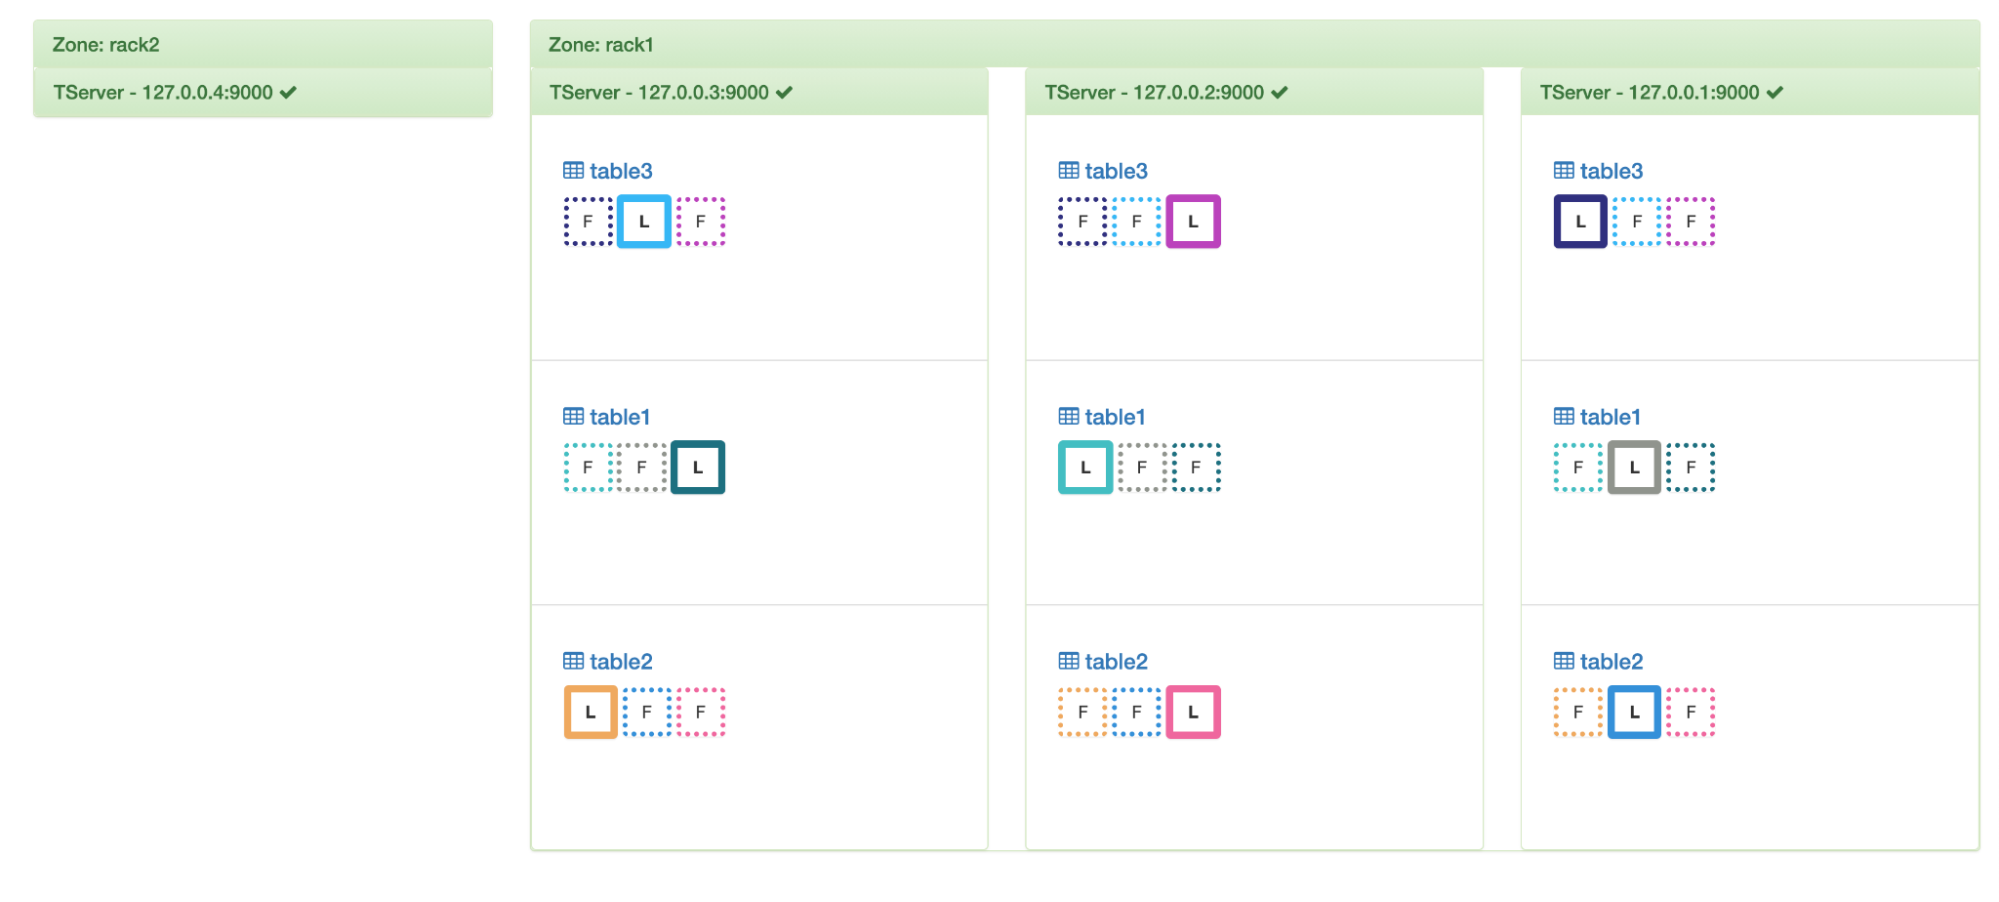Click check mark beside TServer 127.0.0.2:9000
The image size is (1999, 902).
1279,93
